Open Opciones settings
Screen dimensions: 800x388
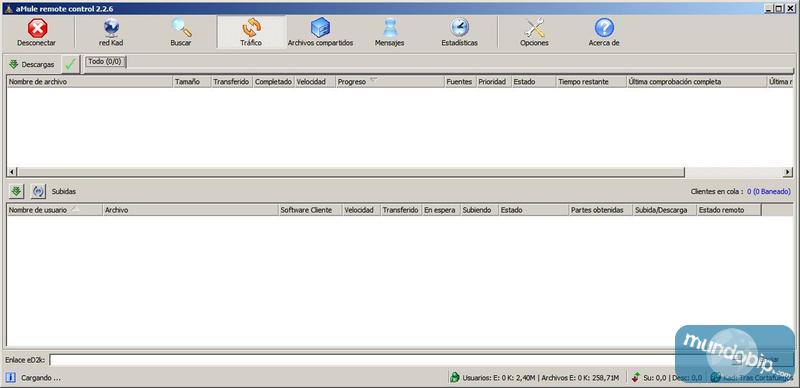coord(534,33)
